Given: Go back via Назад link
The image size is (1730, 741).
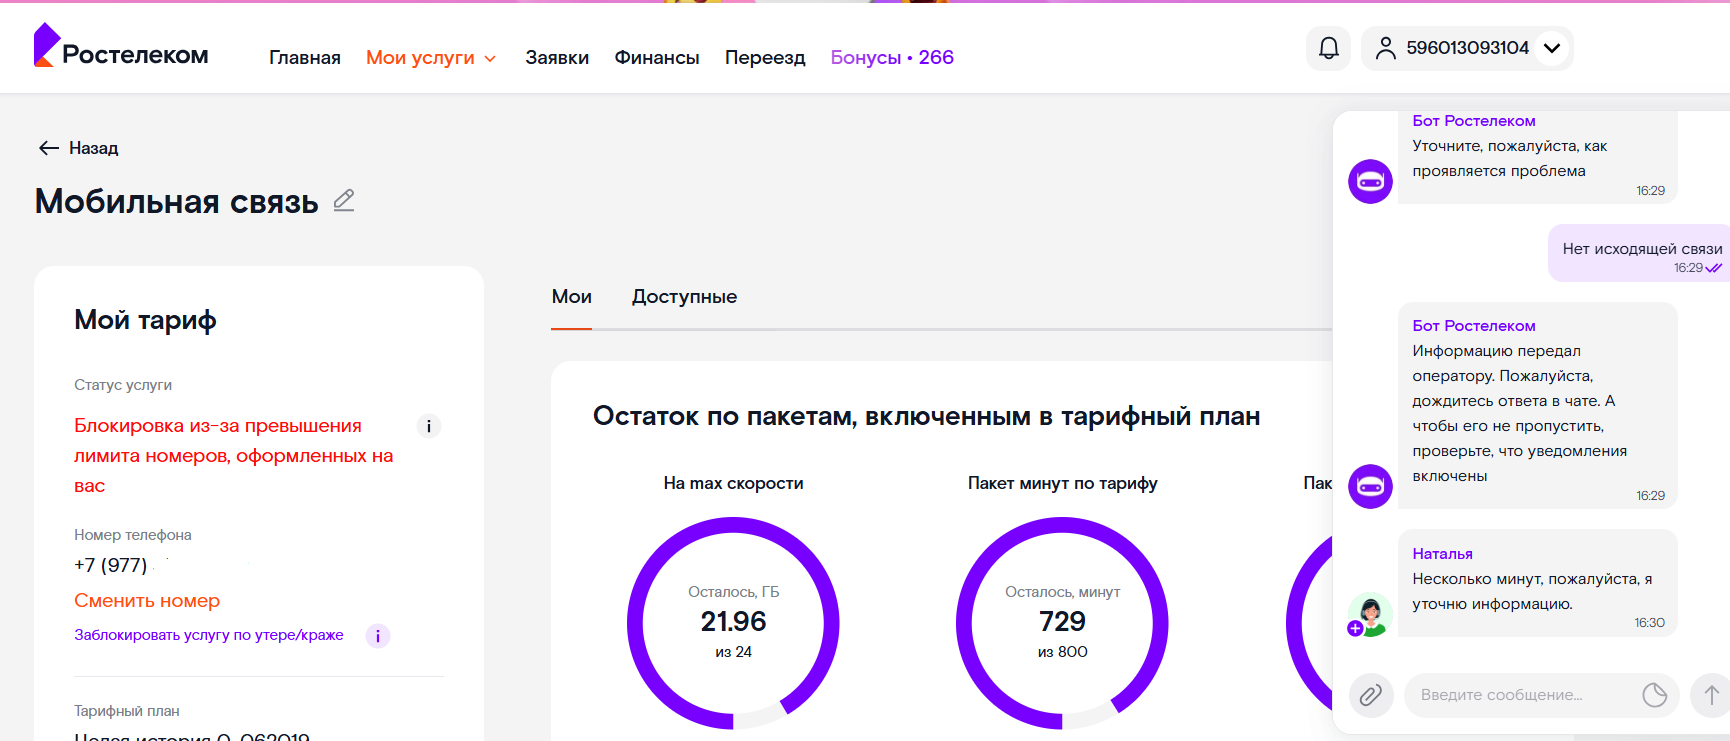Looking at the screenshot, I should (x=94, y=148).
